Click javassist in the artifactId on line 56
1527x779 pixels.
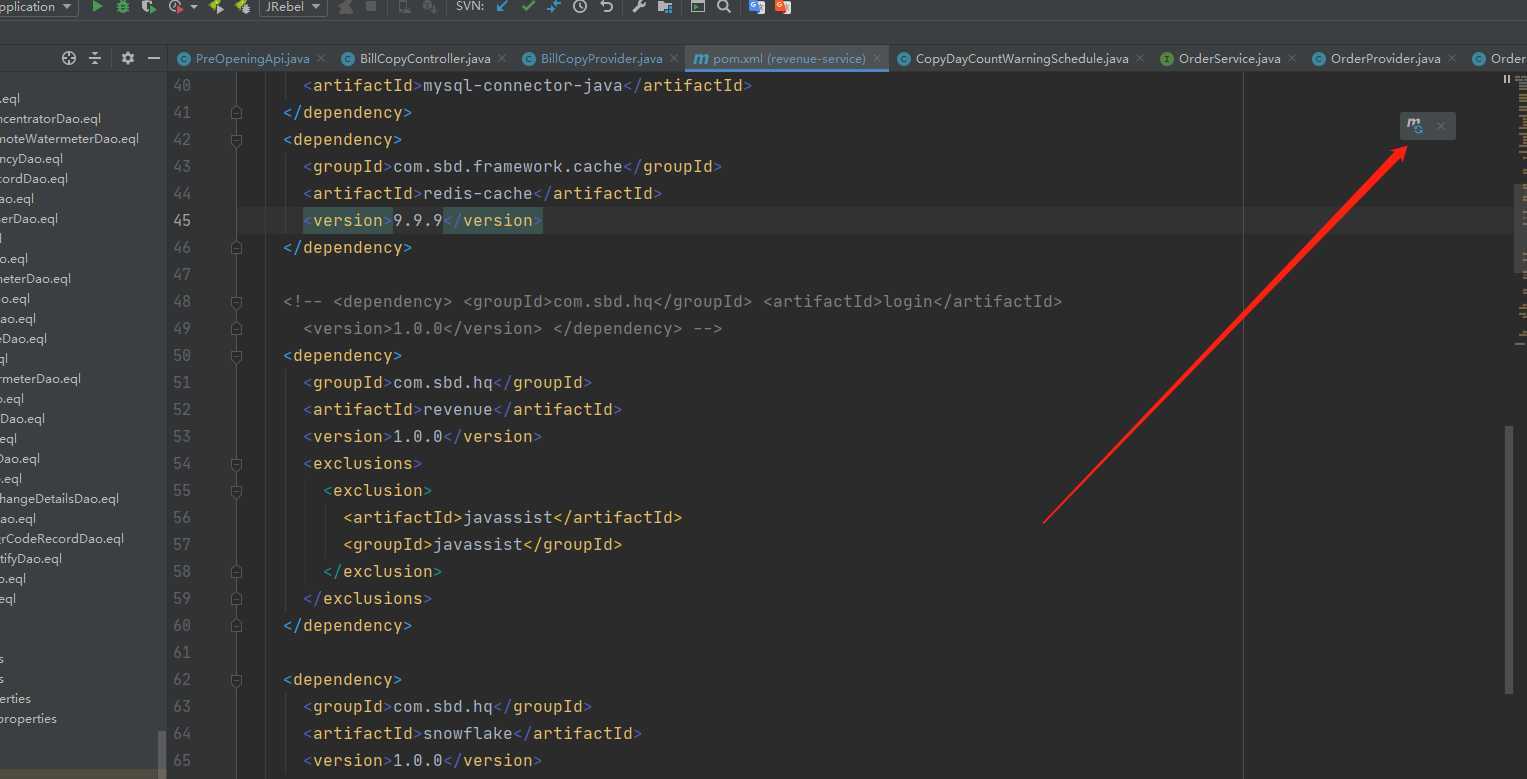point(508,518)
